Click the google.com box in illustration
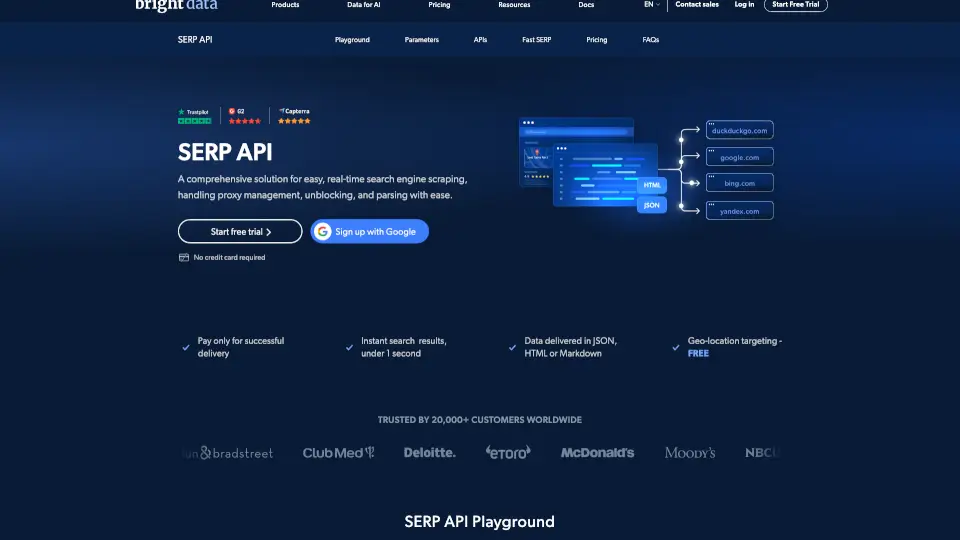Image resolution: width=960 pixels, height=540 pixels. 740,157
